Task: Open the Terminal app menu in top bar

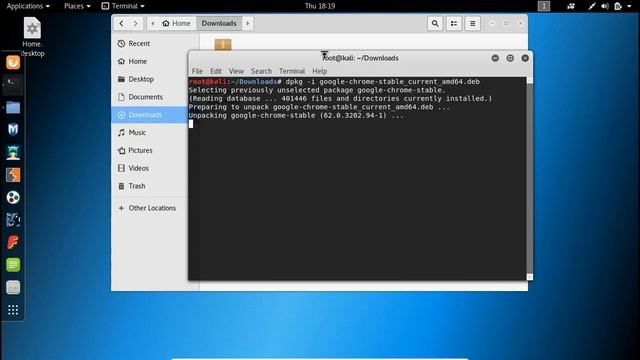Action: pyautogui.click(x=123, y=6)
